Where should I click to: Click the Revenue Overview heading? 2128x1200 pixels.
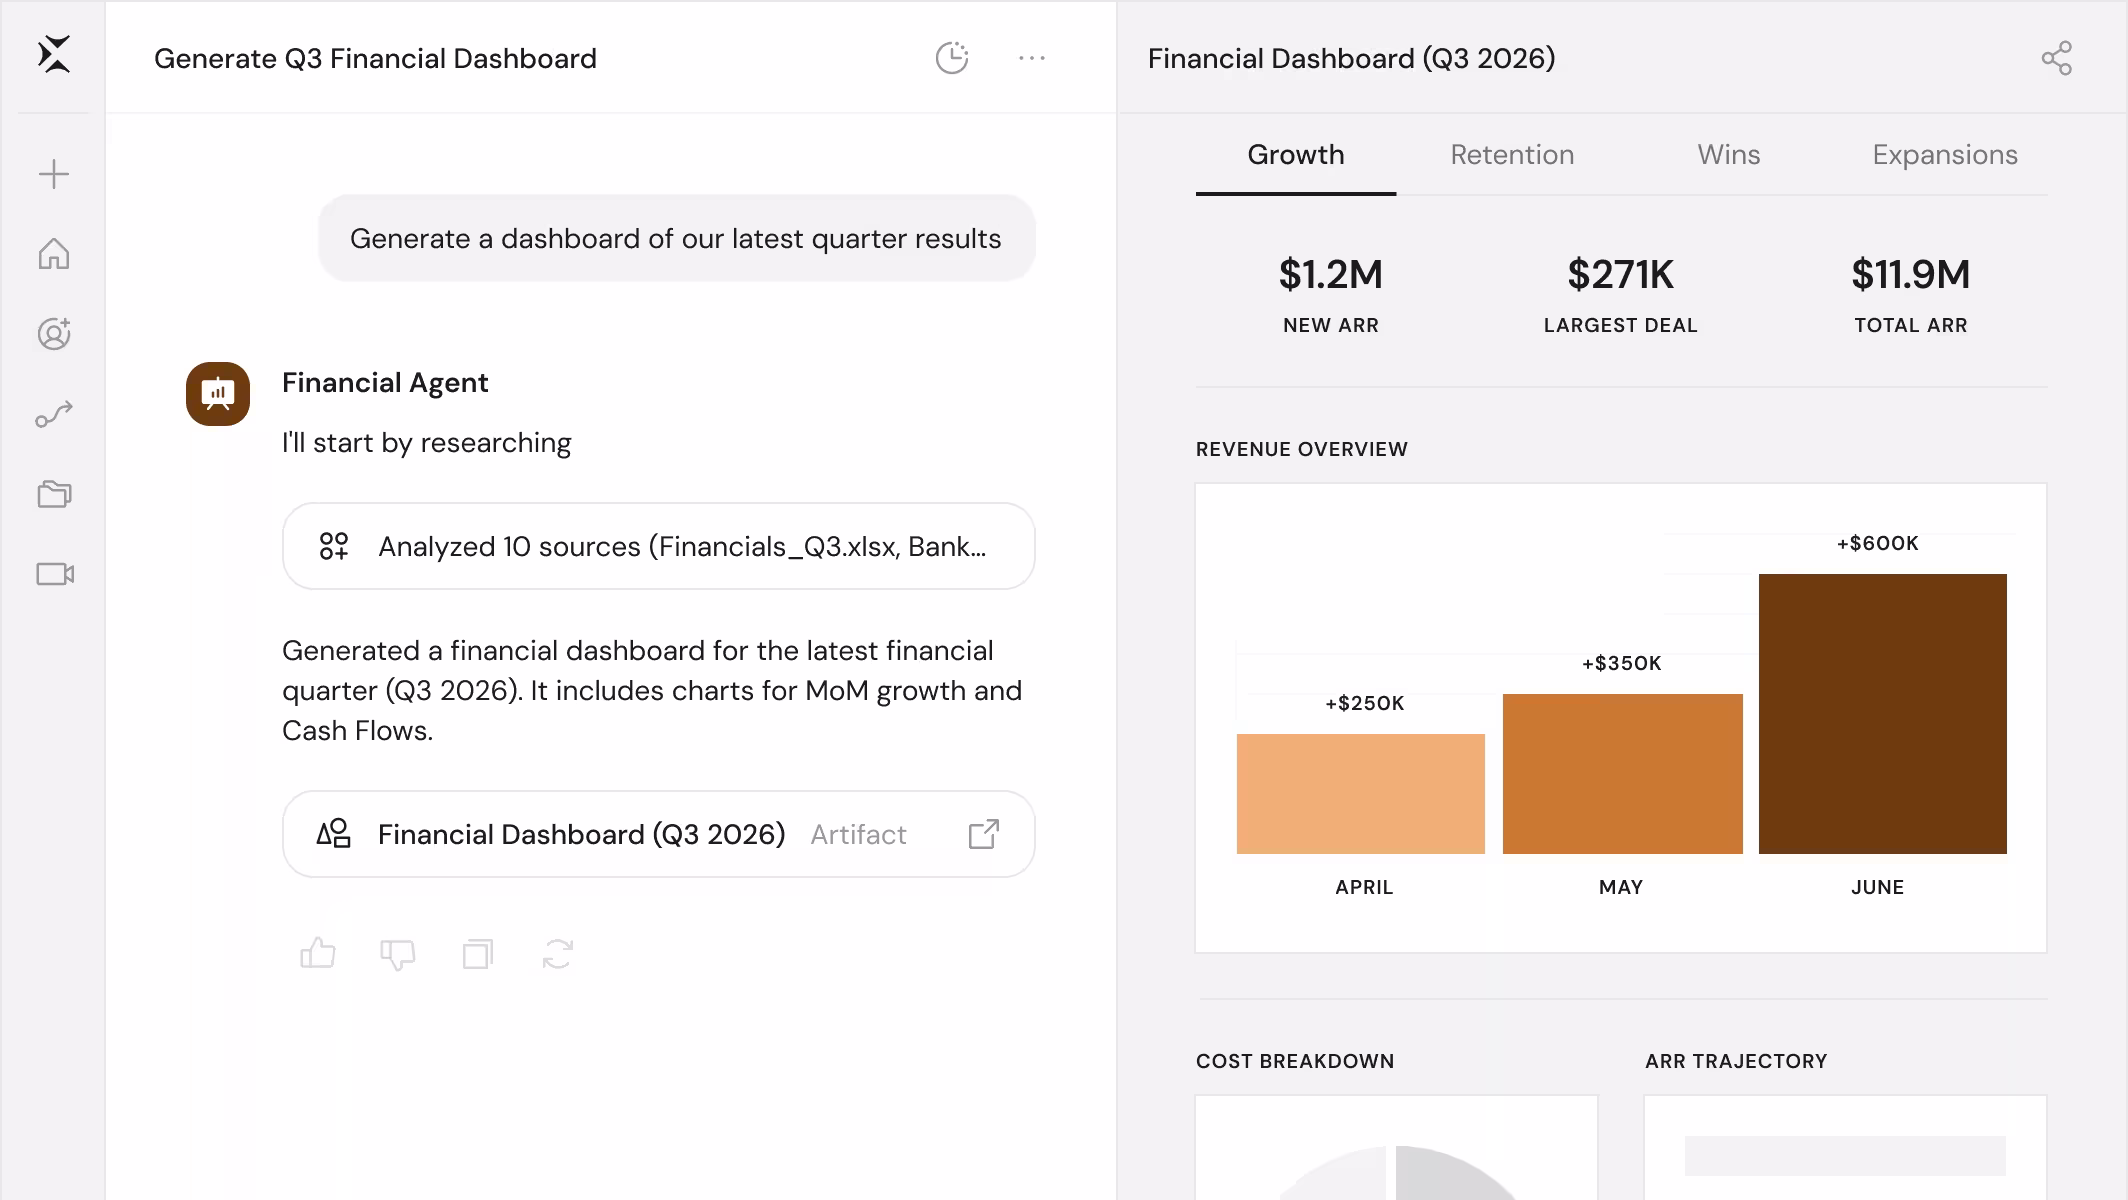coord(1302,449)
